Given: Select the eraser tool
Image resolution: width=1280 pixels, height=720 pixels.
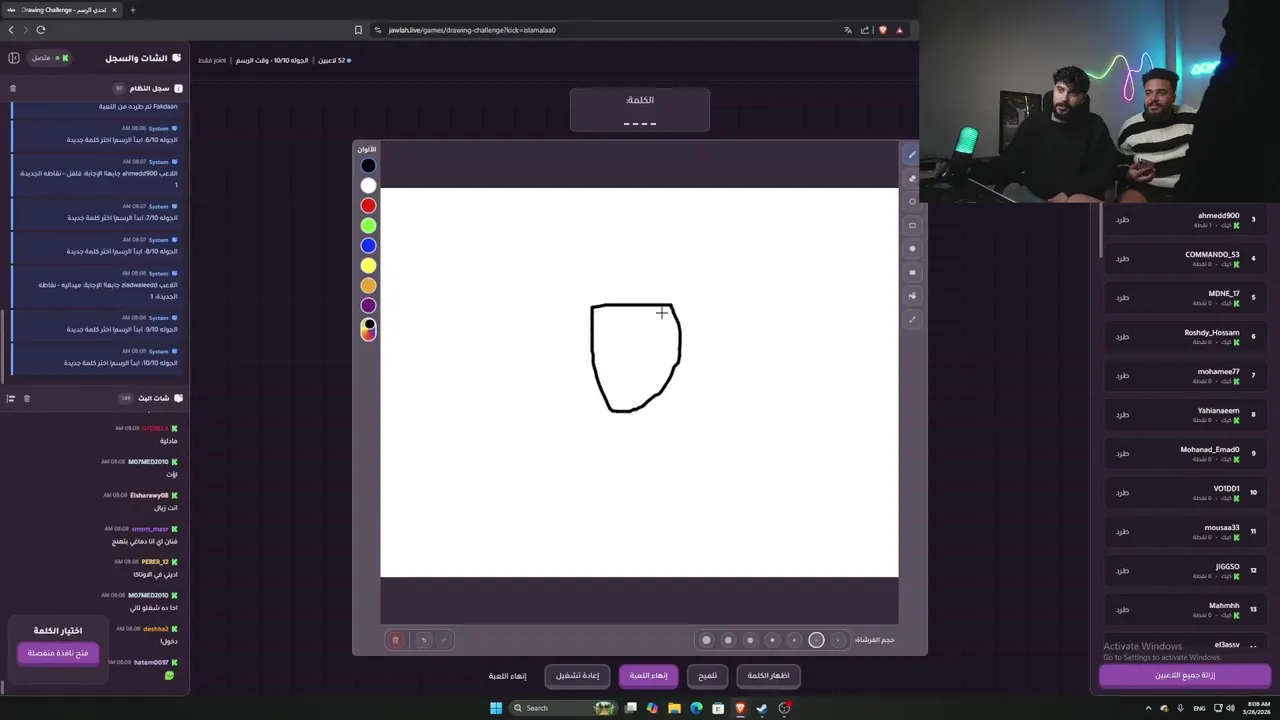Looking at the screenshot, I should pos(911,178).
